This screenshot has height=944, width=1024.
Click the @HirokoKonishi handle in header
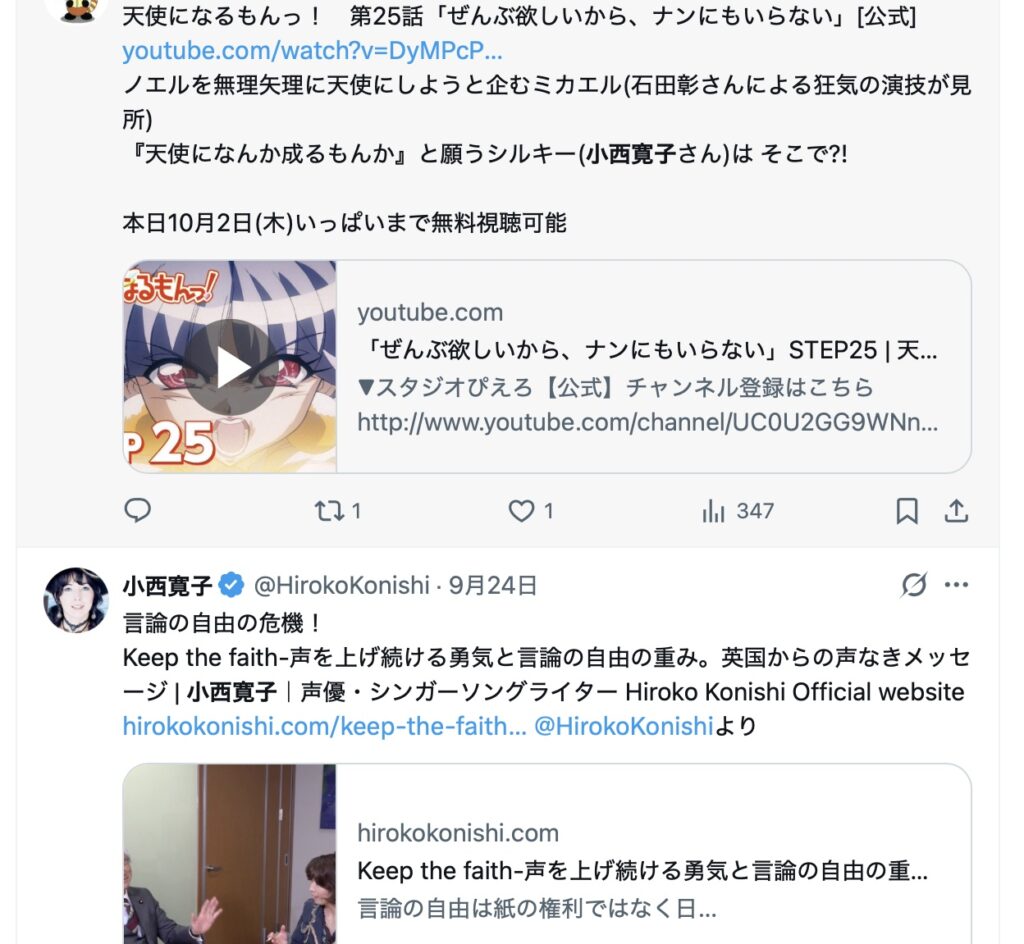[341, 586]
